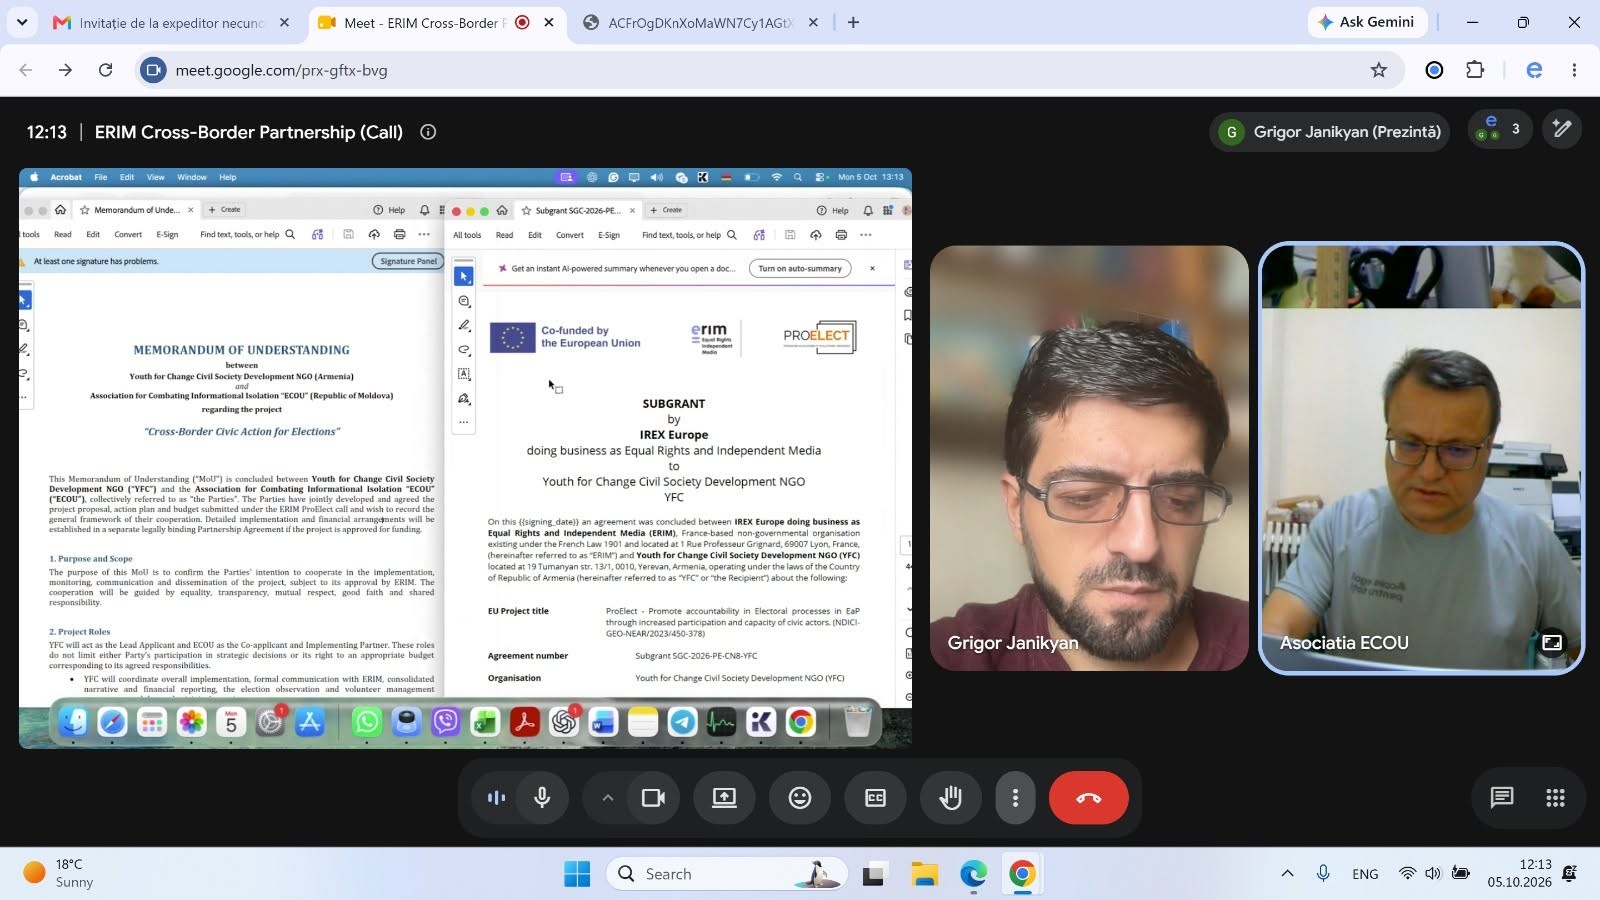Send an emoji reaction
Screen dimensions: 1600x900
point(800,798)
